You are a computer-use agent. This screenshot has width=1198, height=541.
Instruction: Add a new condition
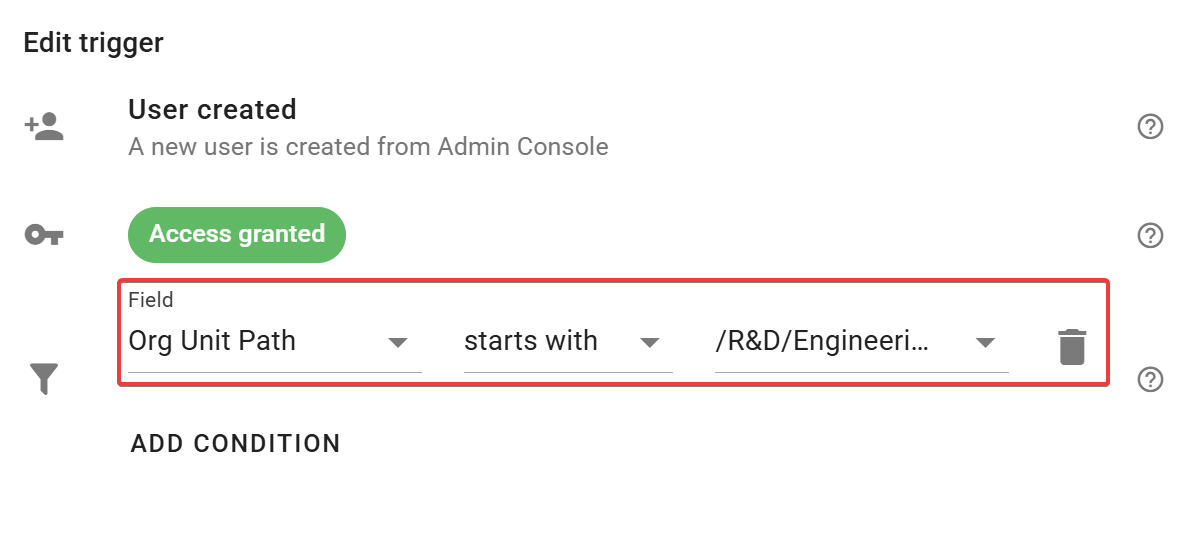pos(236,443)
